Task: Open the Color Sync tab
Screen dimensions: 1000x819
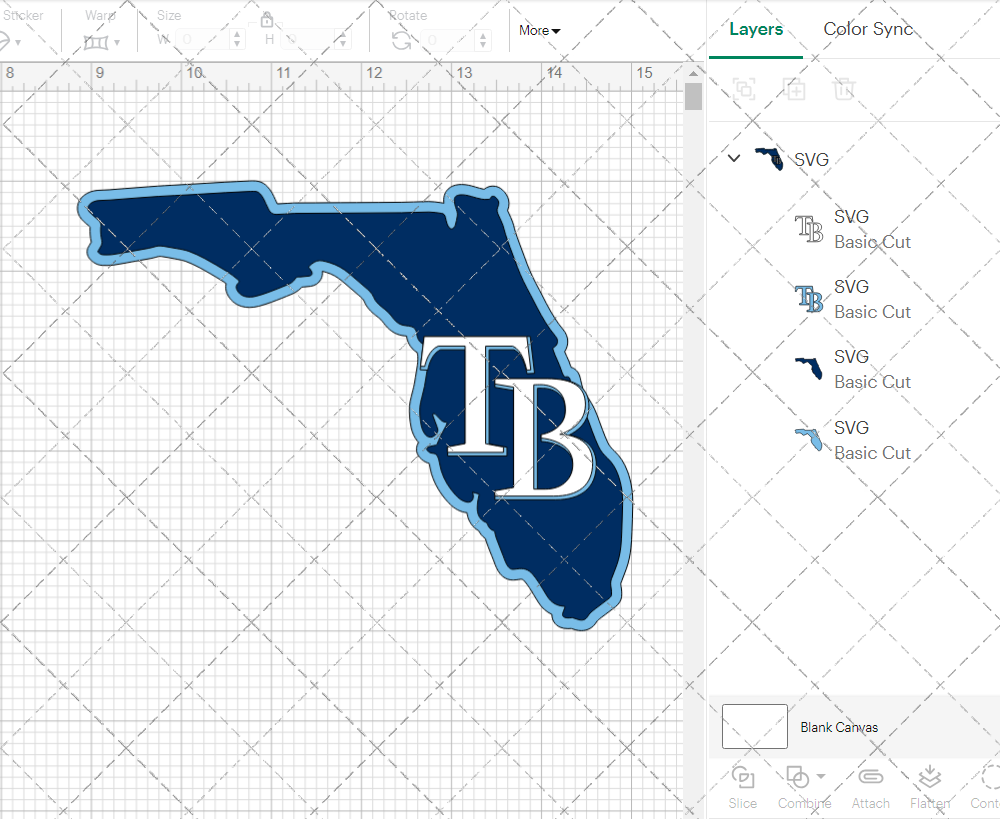Action: coord(867,29)
